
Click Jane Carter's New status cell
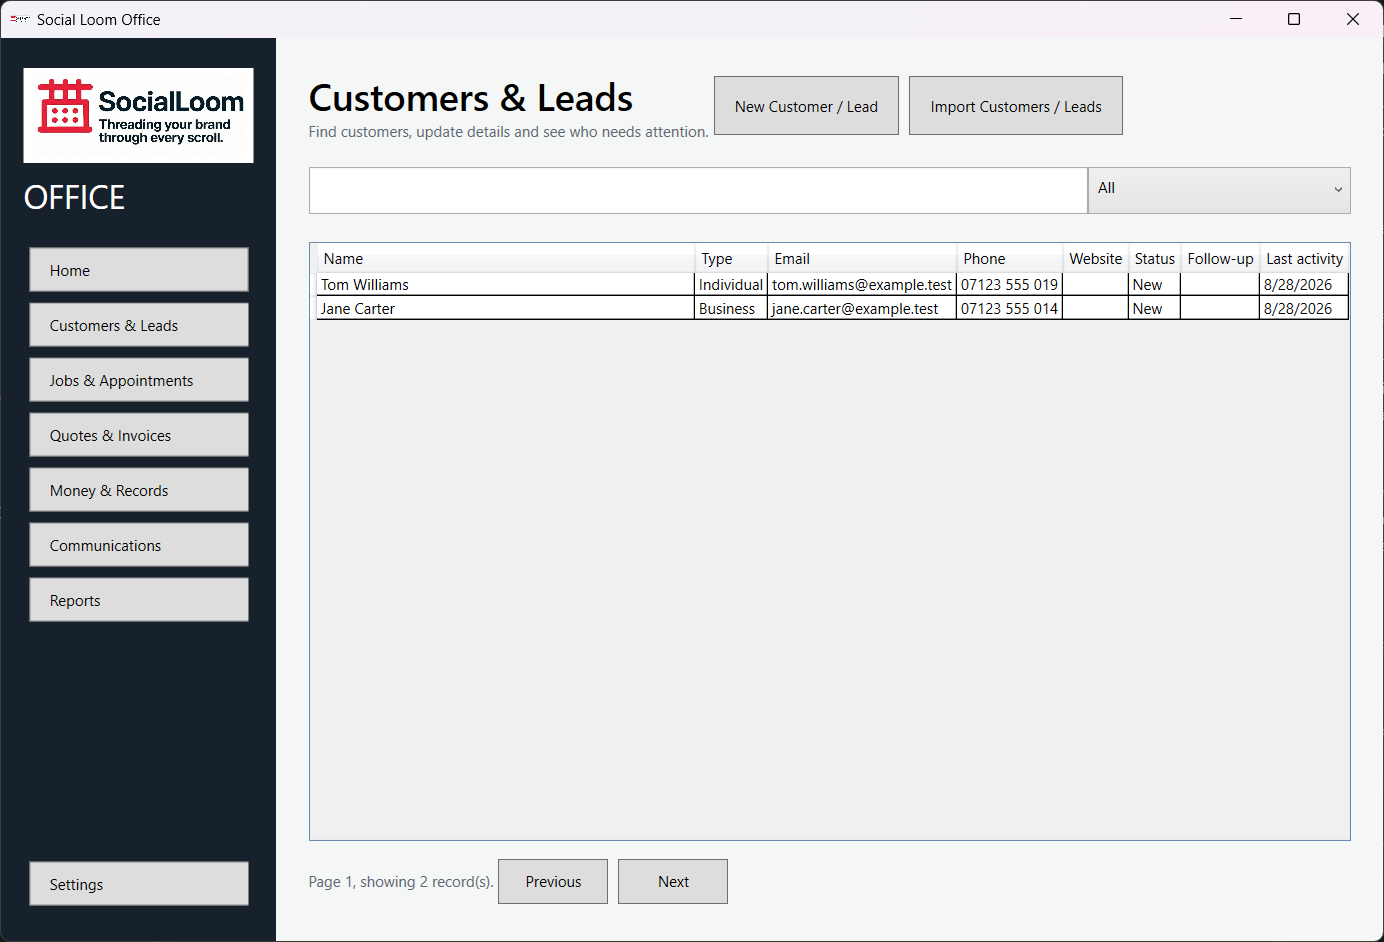[1154, 309]
